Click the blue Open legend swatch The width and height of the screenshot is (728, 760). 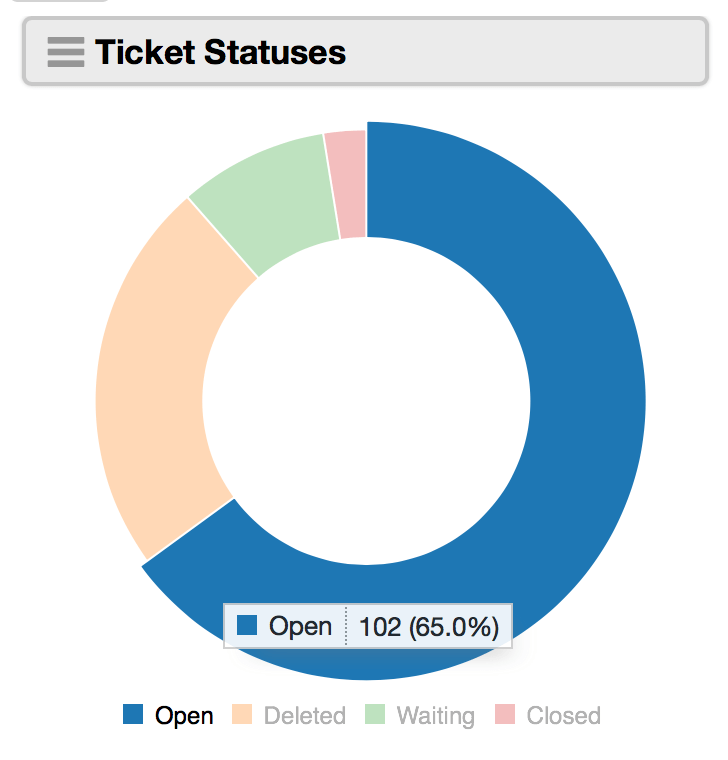[133, 714]
